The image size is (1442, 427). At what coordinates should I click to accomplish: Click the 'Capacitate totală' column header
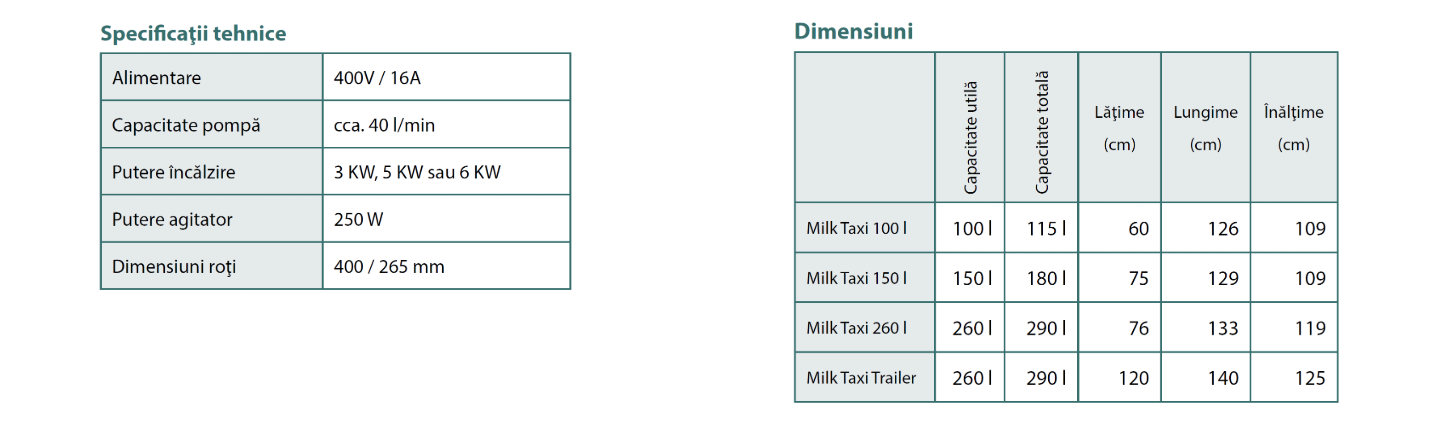coord(1042,128)
